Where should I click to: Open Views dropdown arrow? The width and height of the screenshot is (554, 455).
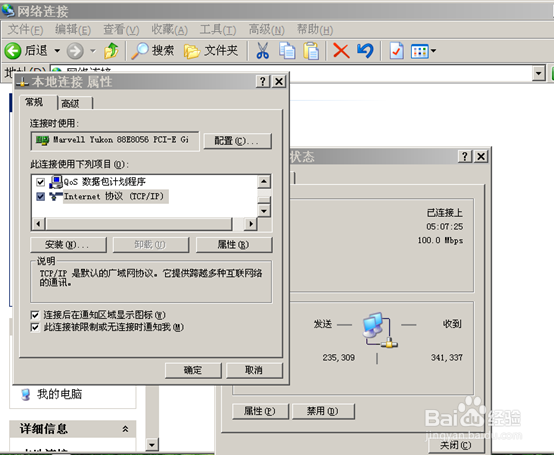click(x=433, y=51)
